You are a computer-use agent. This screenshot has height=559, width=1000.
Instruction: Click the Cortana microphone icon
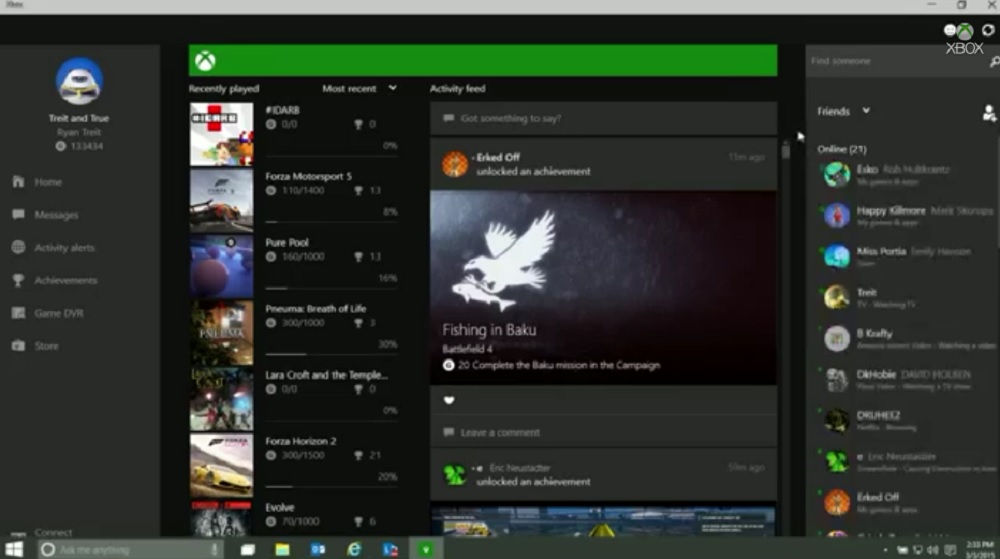215,549
